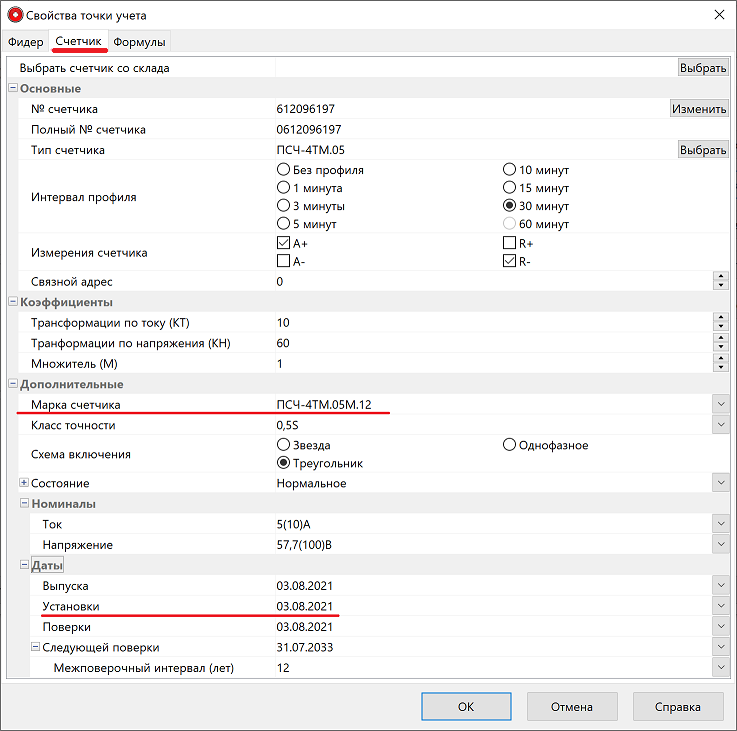
Task: Collapse the Основные section
Action: coord(13,89)
